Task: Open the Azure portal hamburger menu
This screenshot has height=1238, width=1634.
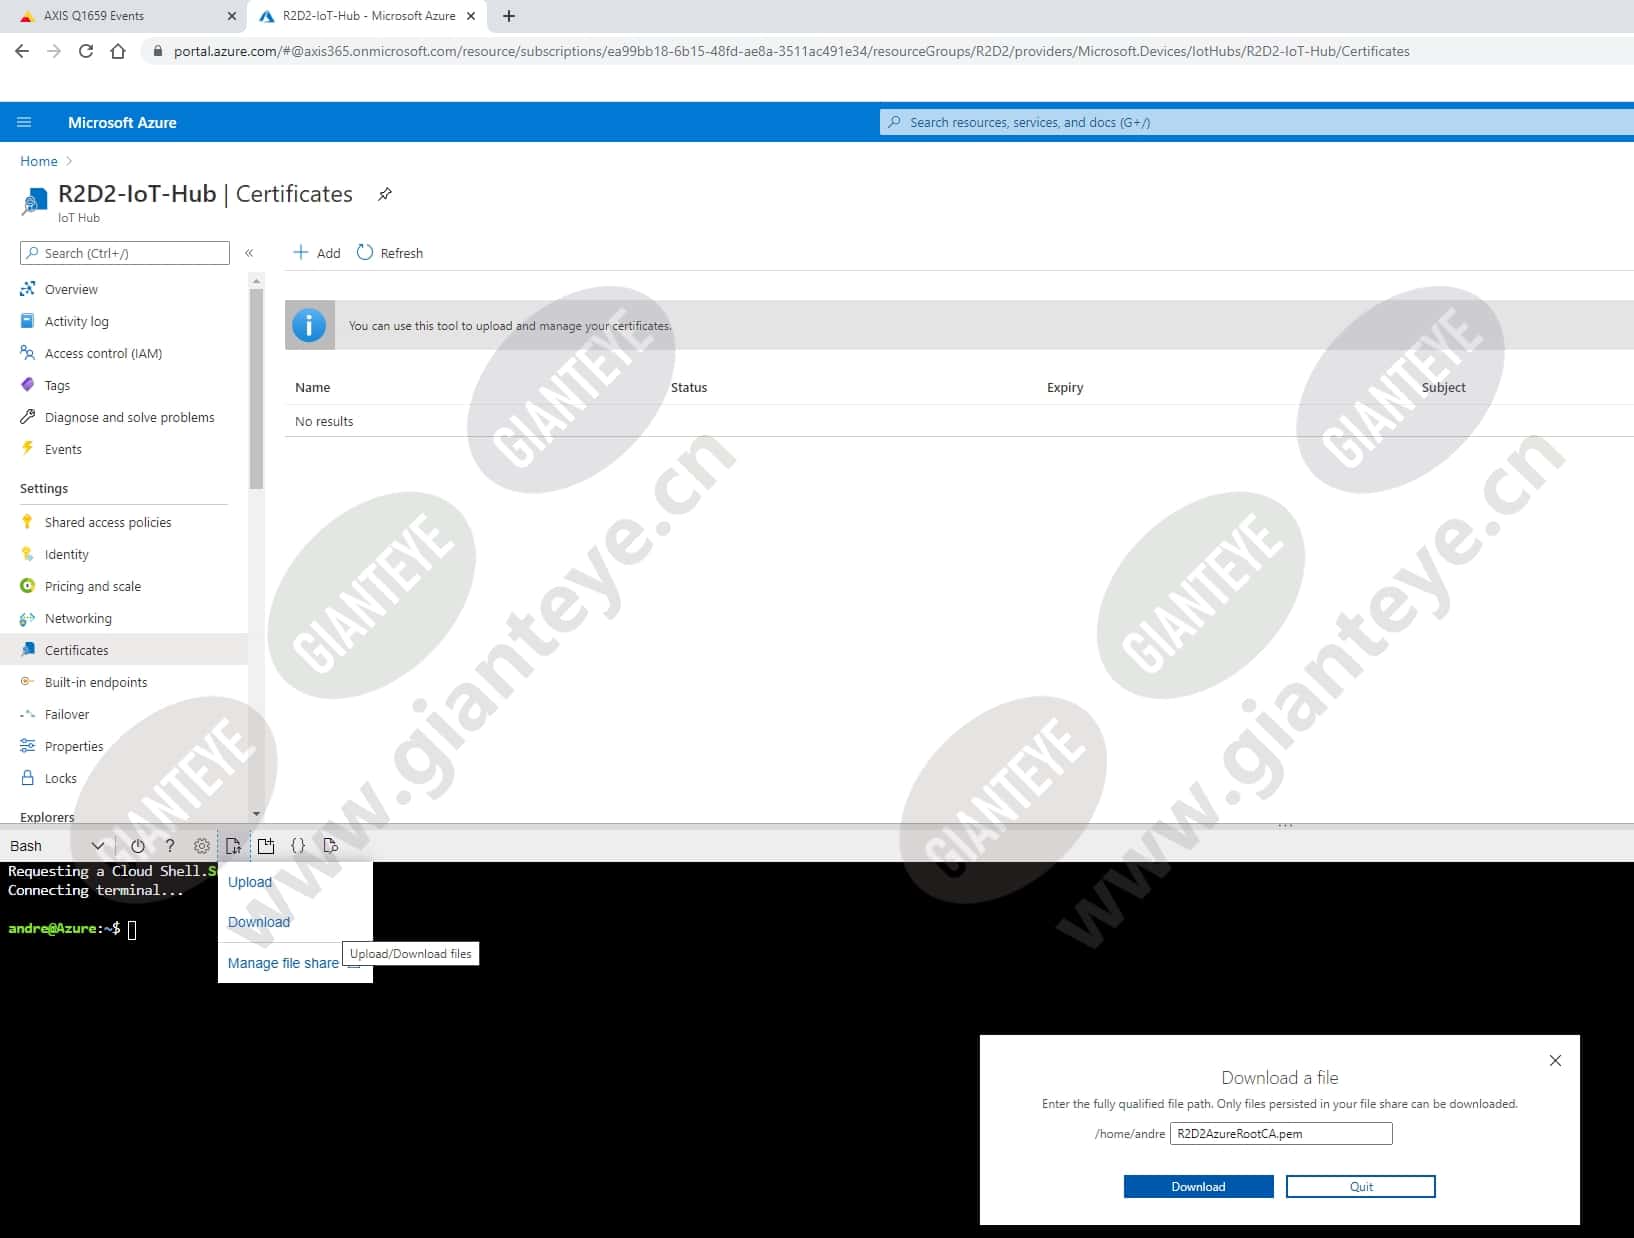Action: [x=24, y=122]
